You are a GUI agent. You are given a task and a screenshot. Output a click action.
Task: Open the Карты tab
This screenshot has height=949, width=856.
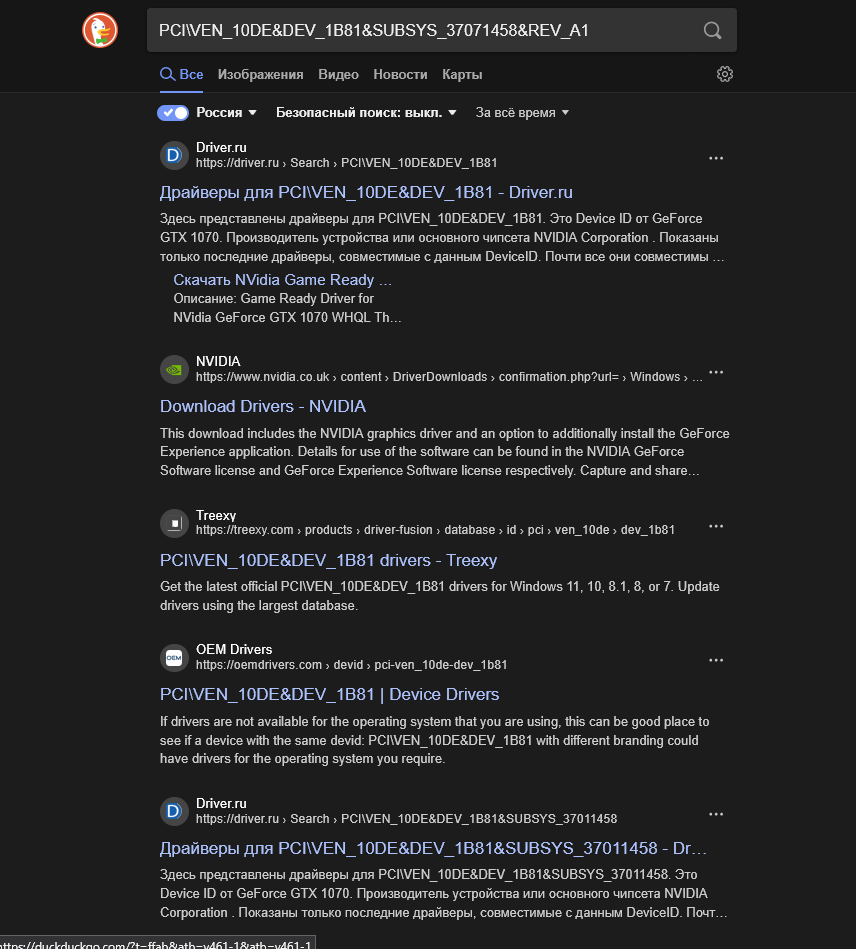pyautogui.click(x=462, y=74)
